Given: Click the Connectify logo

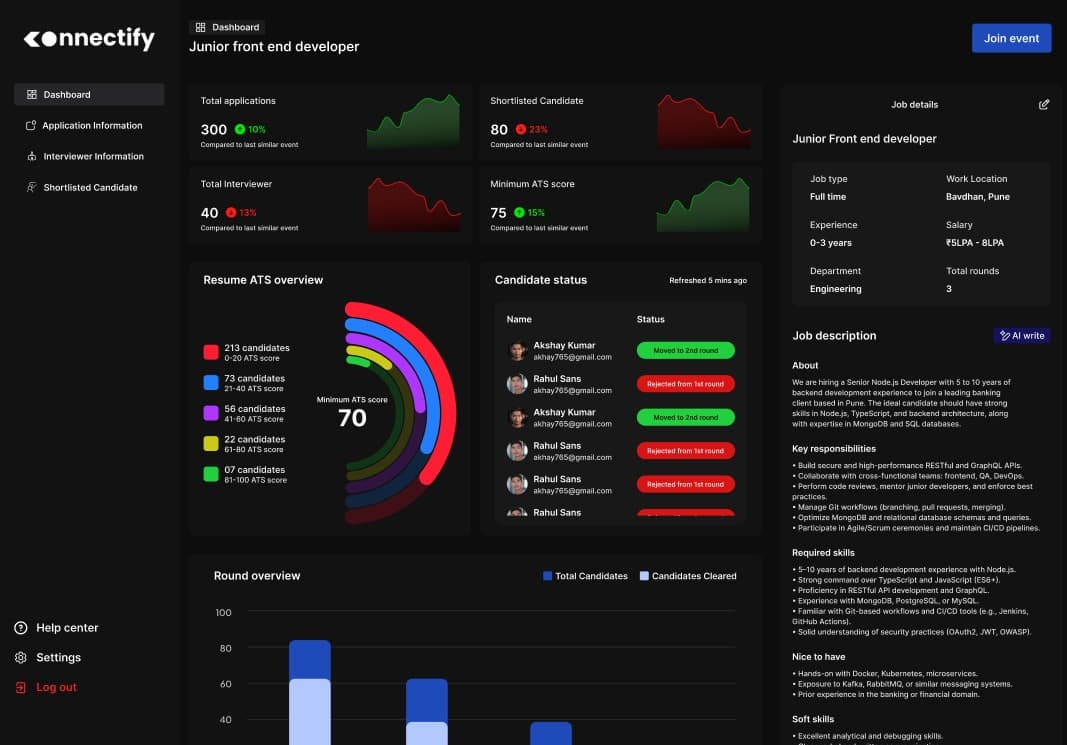Looking at the screenshot, I should click(x=88, y=38).
